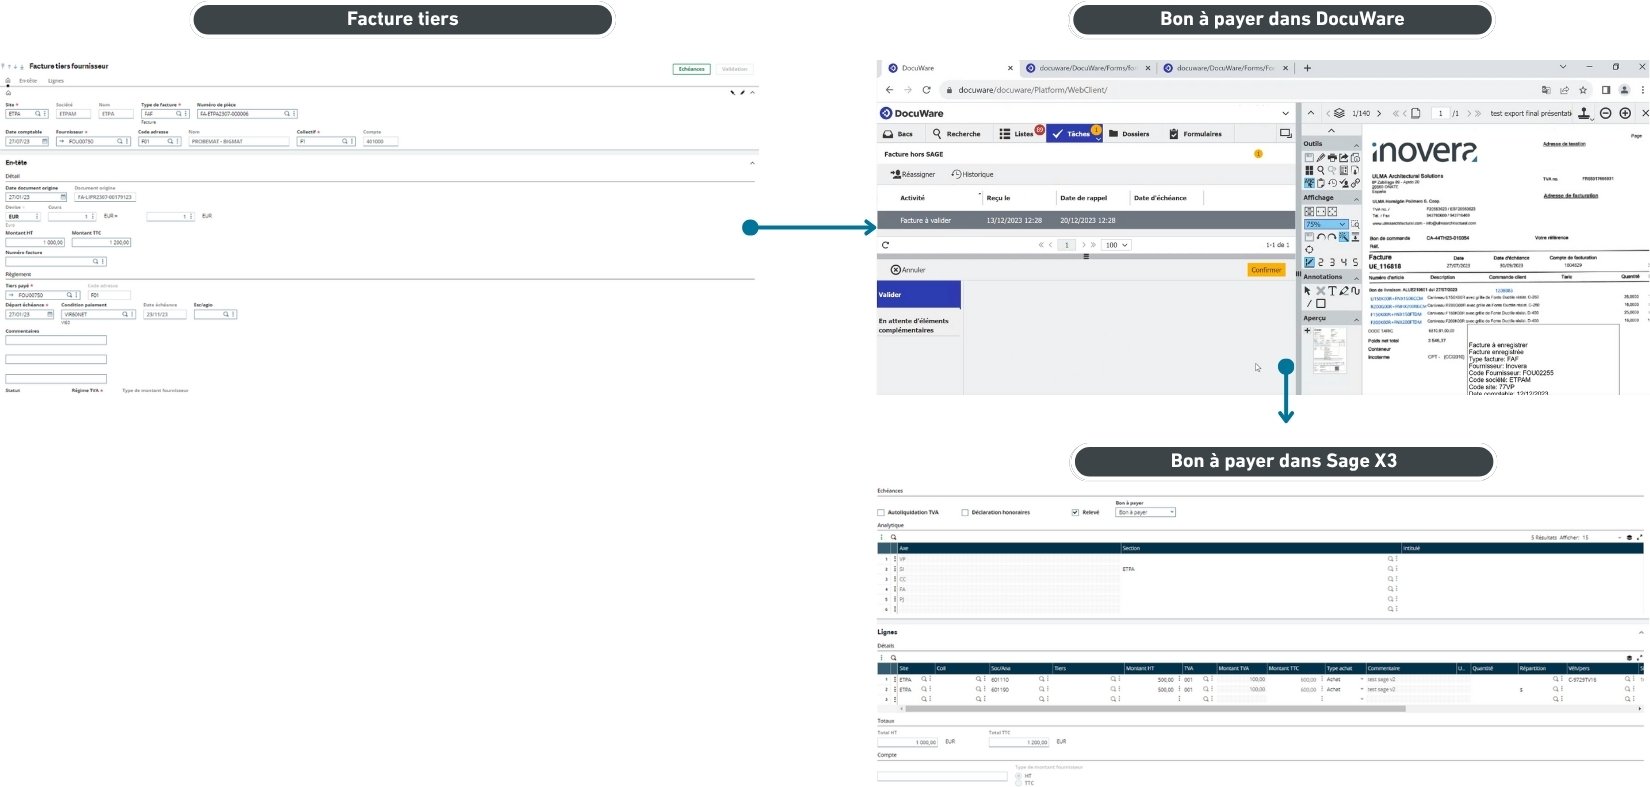Click the magnifier icon in Outils
Image resolution: width=1650 pixels, height=787 pixels.
(1321, 170)
